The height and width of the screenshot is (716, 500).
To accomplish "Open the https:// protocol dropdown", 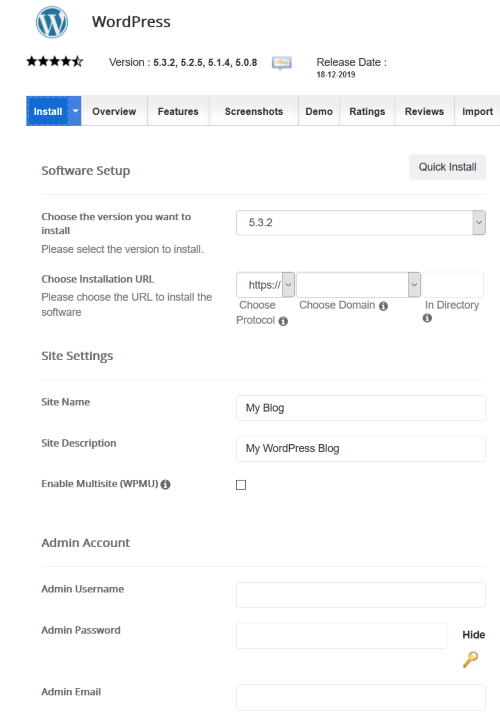I will point(265,285).
